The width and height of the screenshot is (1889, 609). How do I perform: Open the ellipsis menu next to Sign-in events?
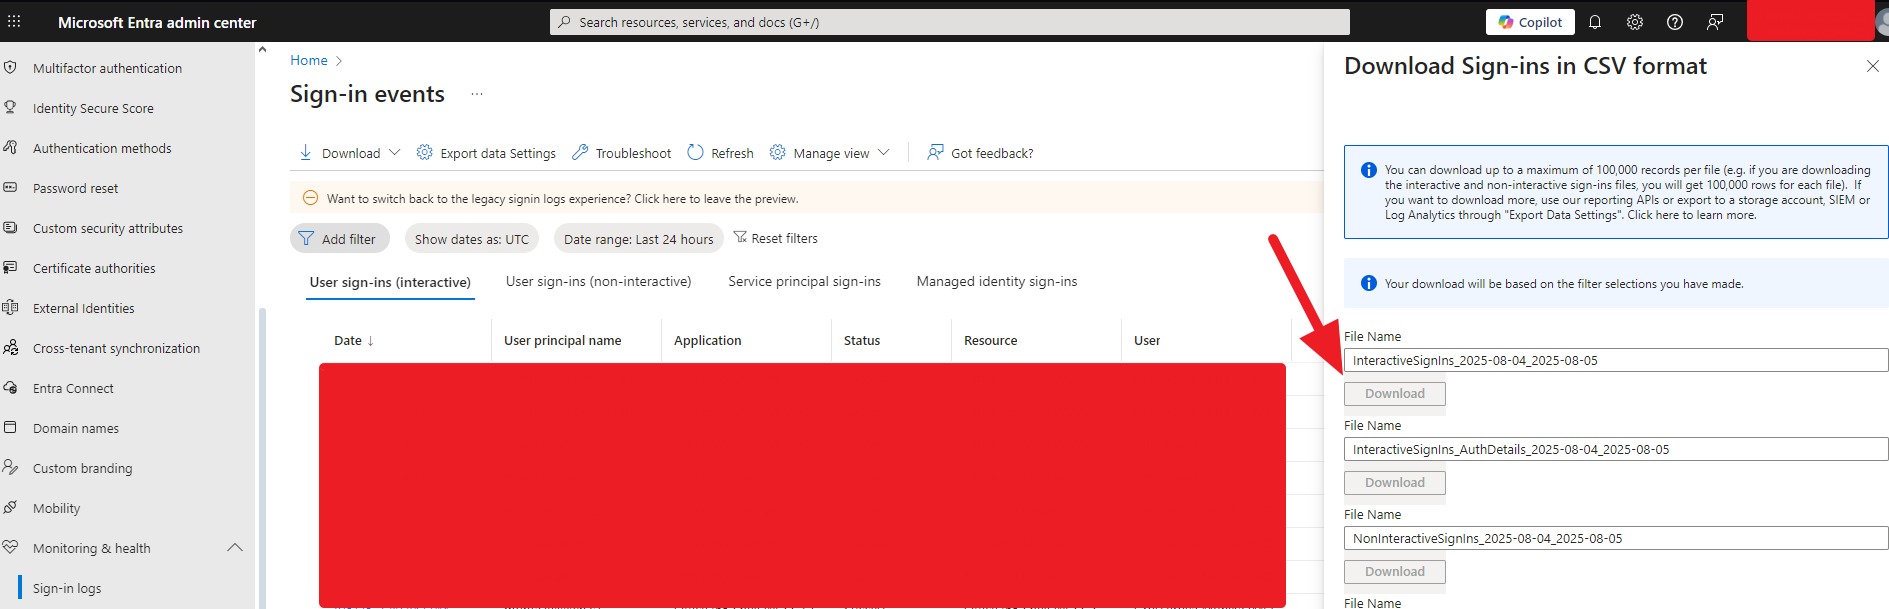coord(477,94)
